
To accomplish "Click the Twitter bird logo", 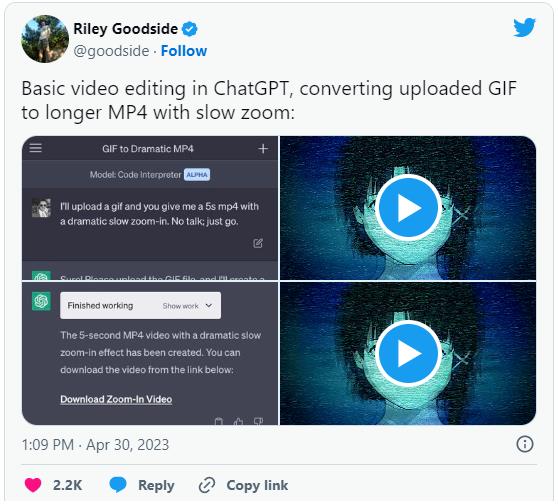I will [524, 27].
